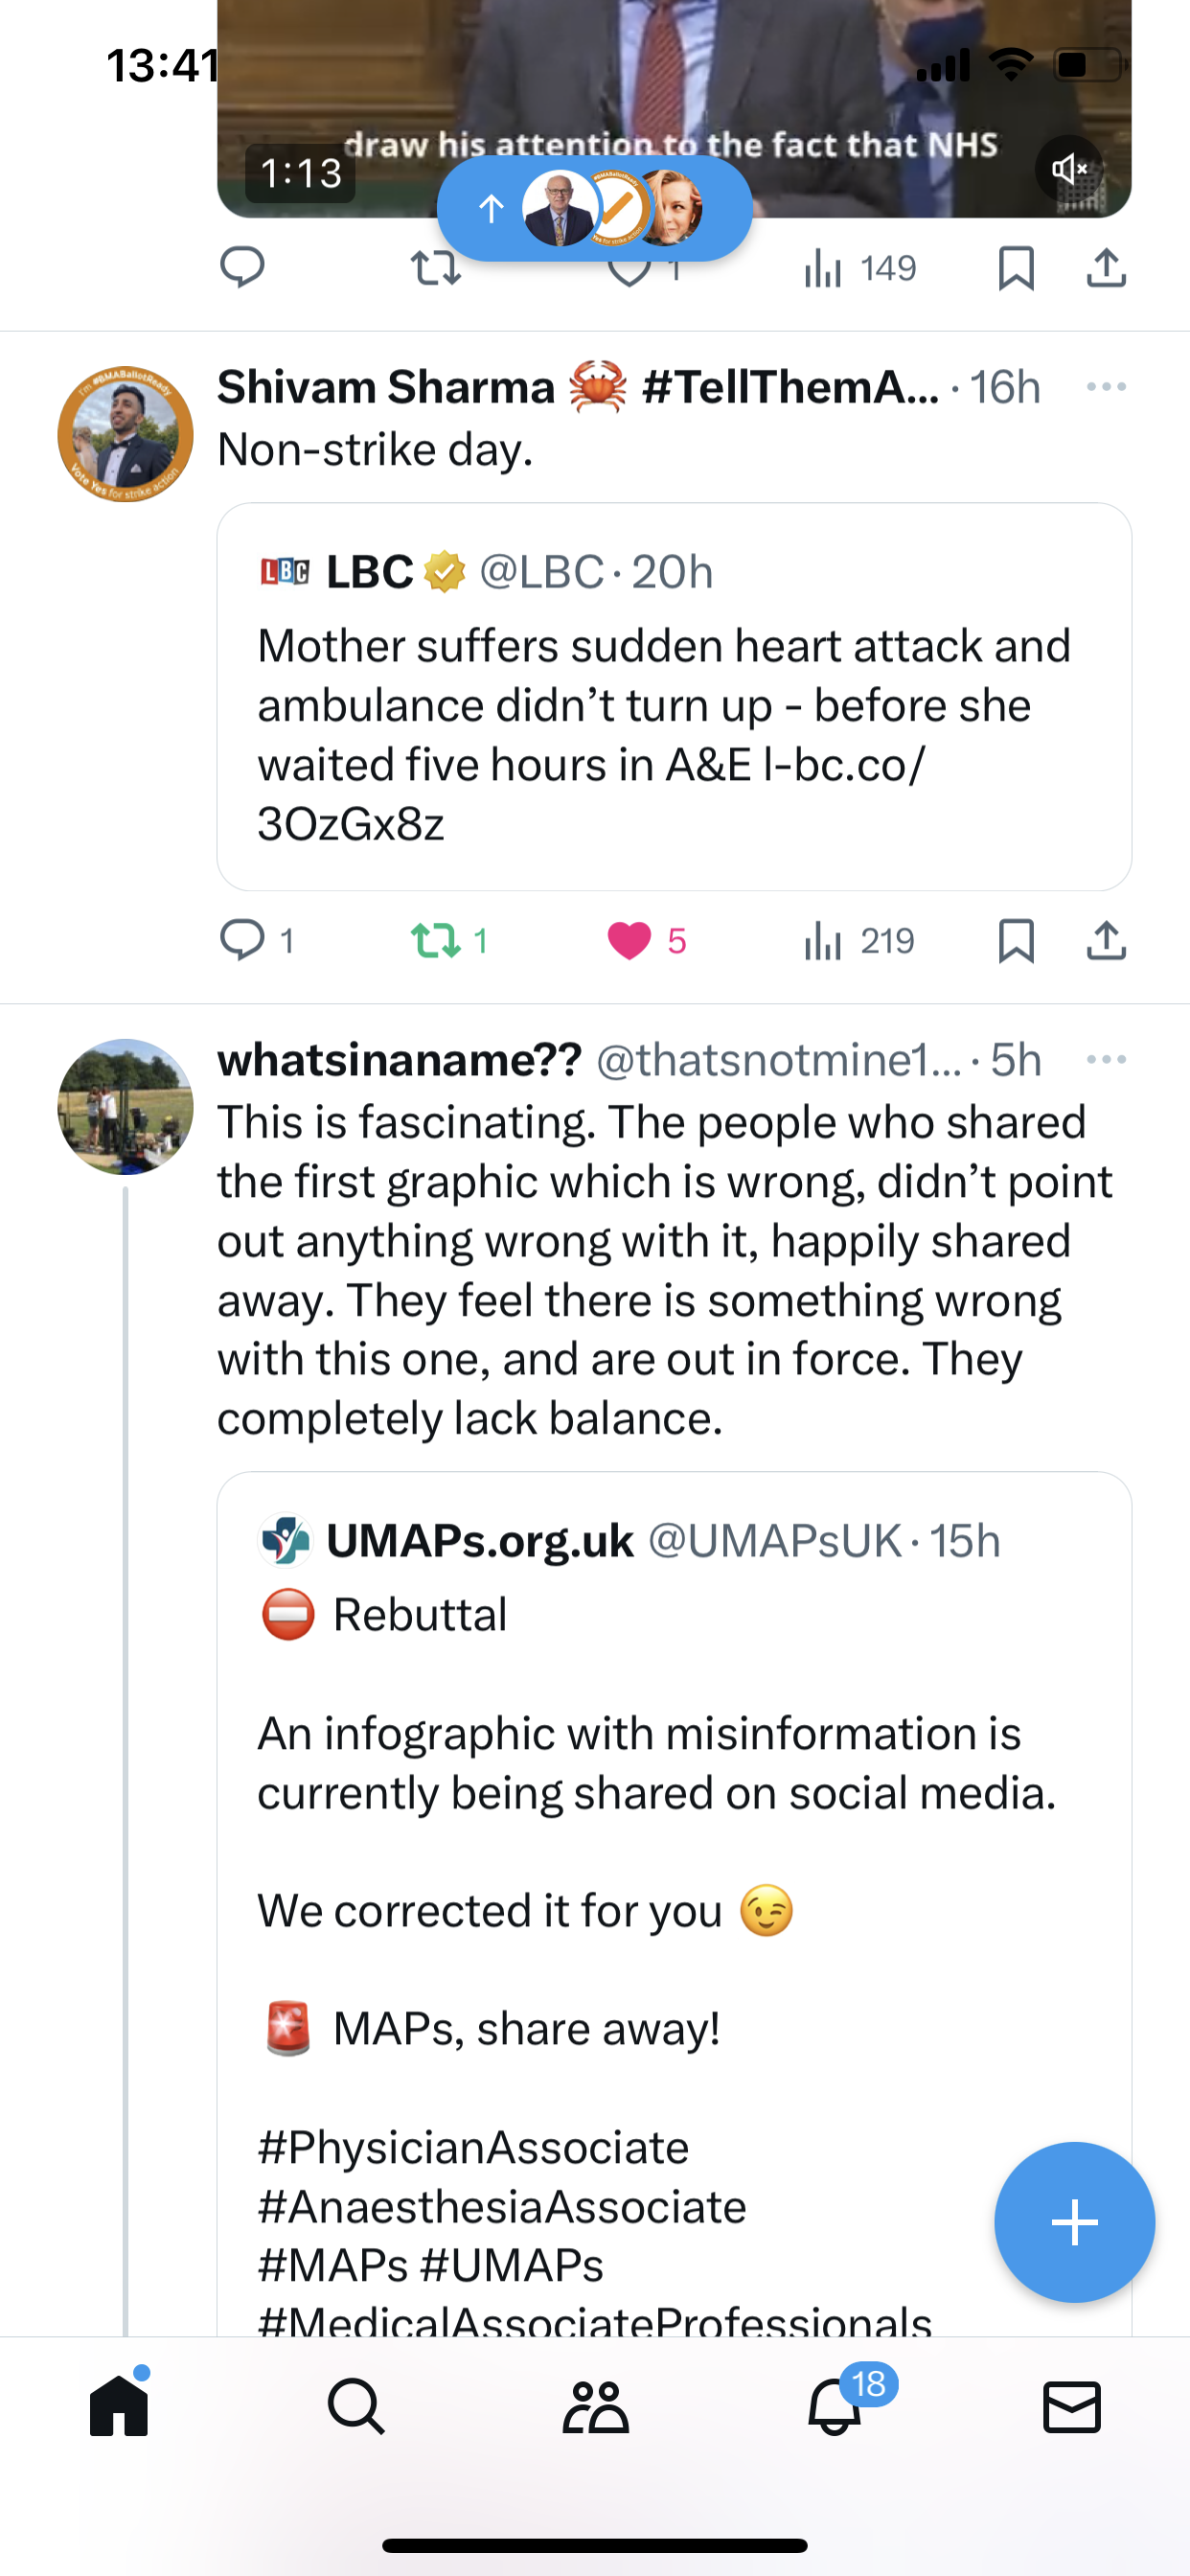Image resolution: width=1190 pixels, height=2576 pixels.
Task: Open the #PhysicianAssociate hashtag
Action: click(x=473, y=2148)
